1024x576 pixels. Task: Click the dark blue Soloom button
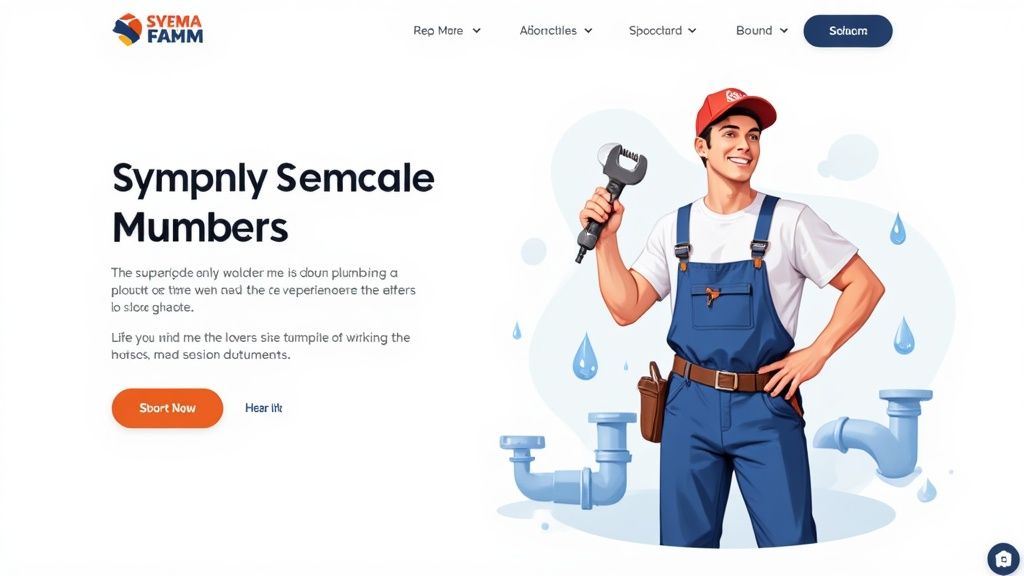(x=848, y=31)
